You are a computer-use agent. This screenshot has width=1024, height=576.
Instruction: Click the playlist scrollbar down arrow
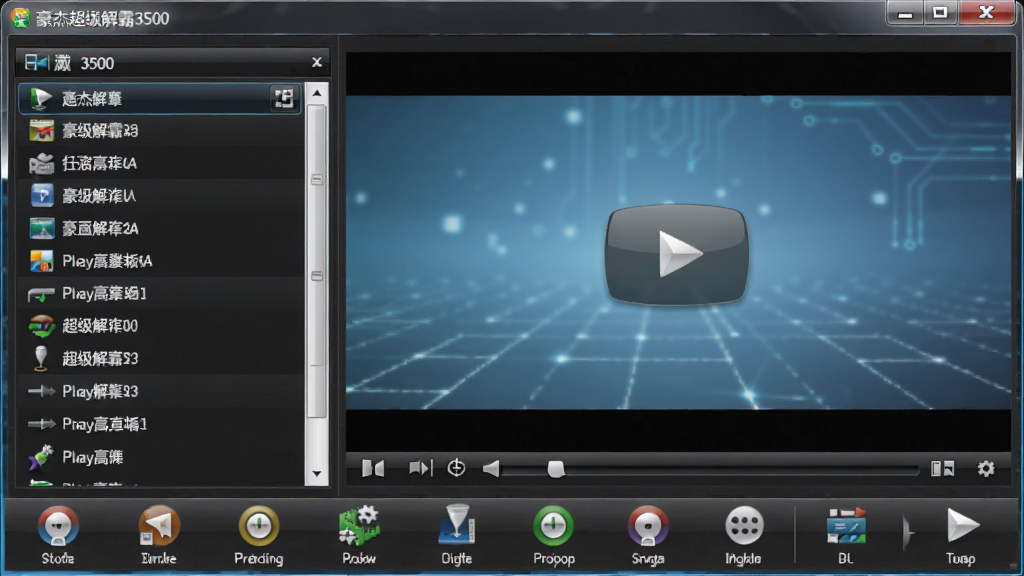317,474
